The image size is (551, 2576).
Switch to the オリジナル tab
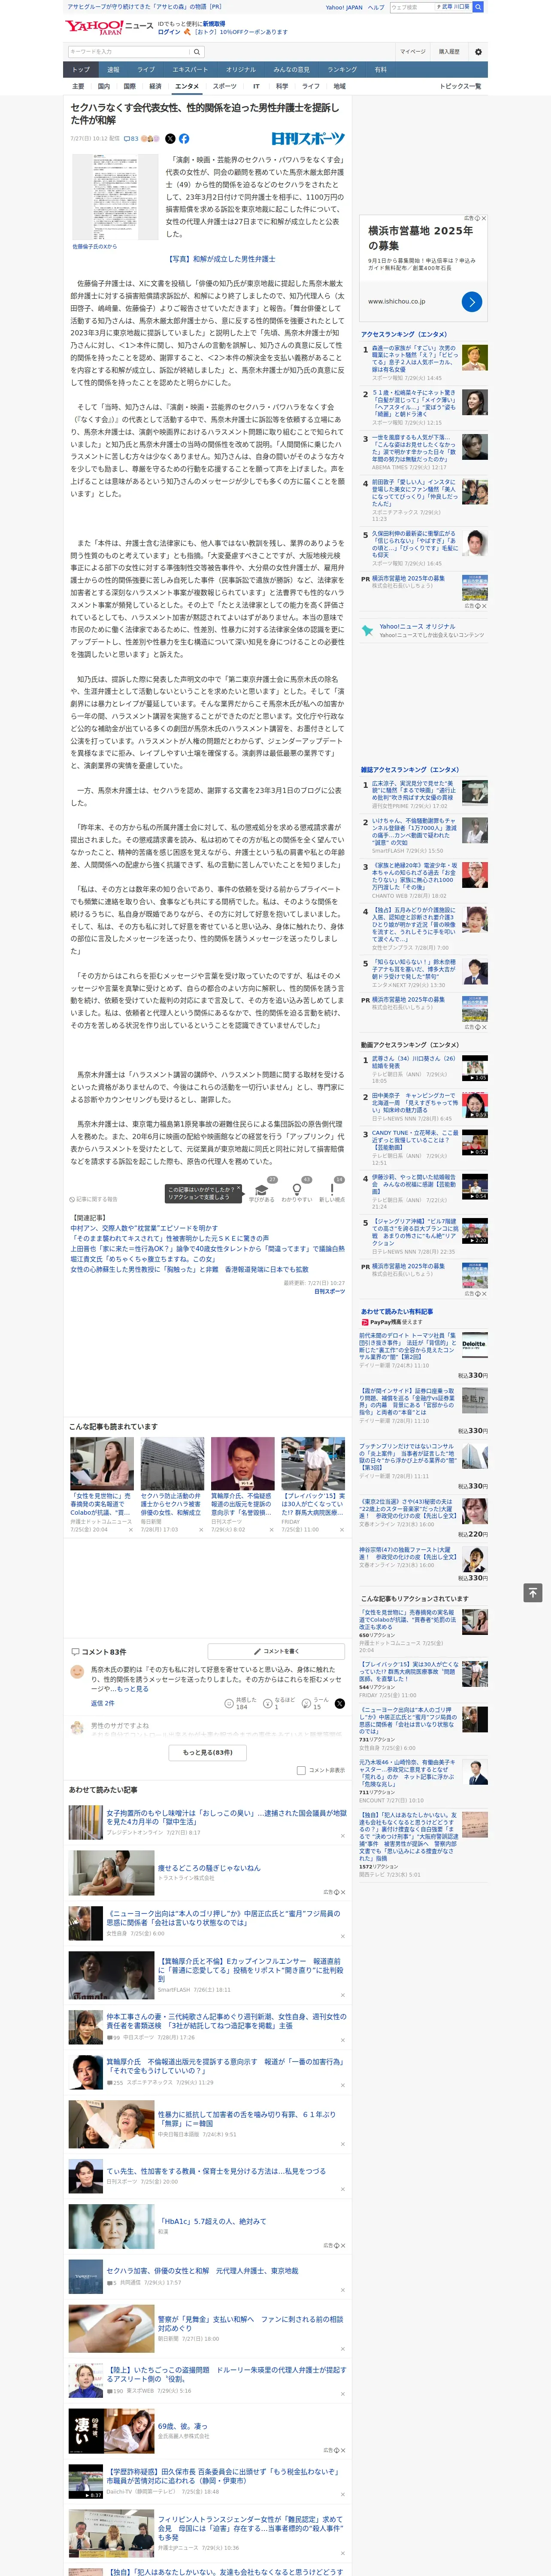click(x=241, y=70)
